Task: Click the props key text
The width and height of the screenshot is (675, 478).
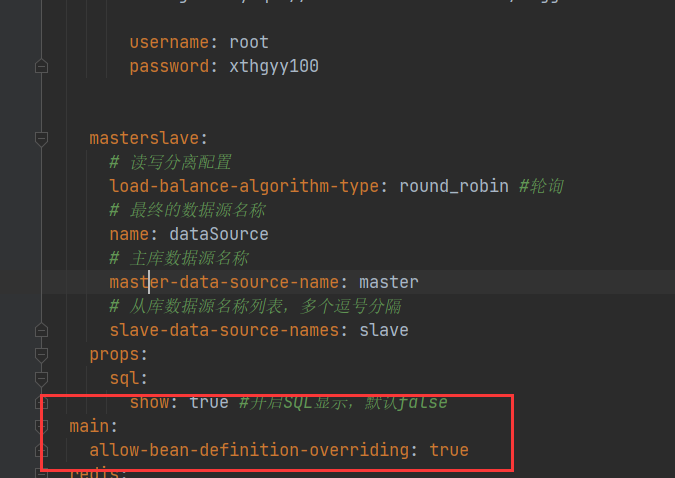Action: pos(114,354)
